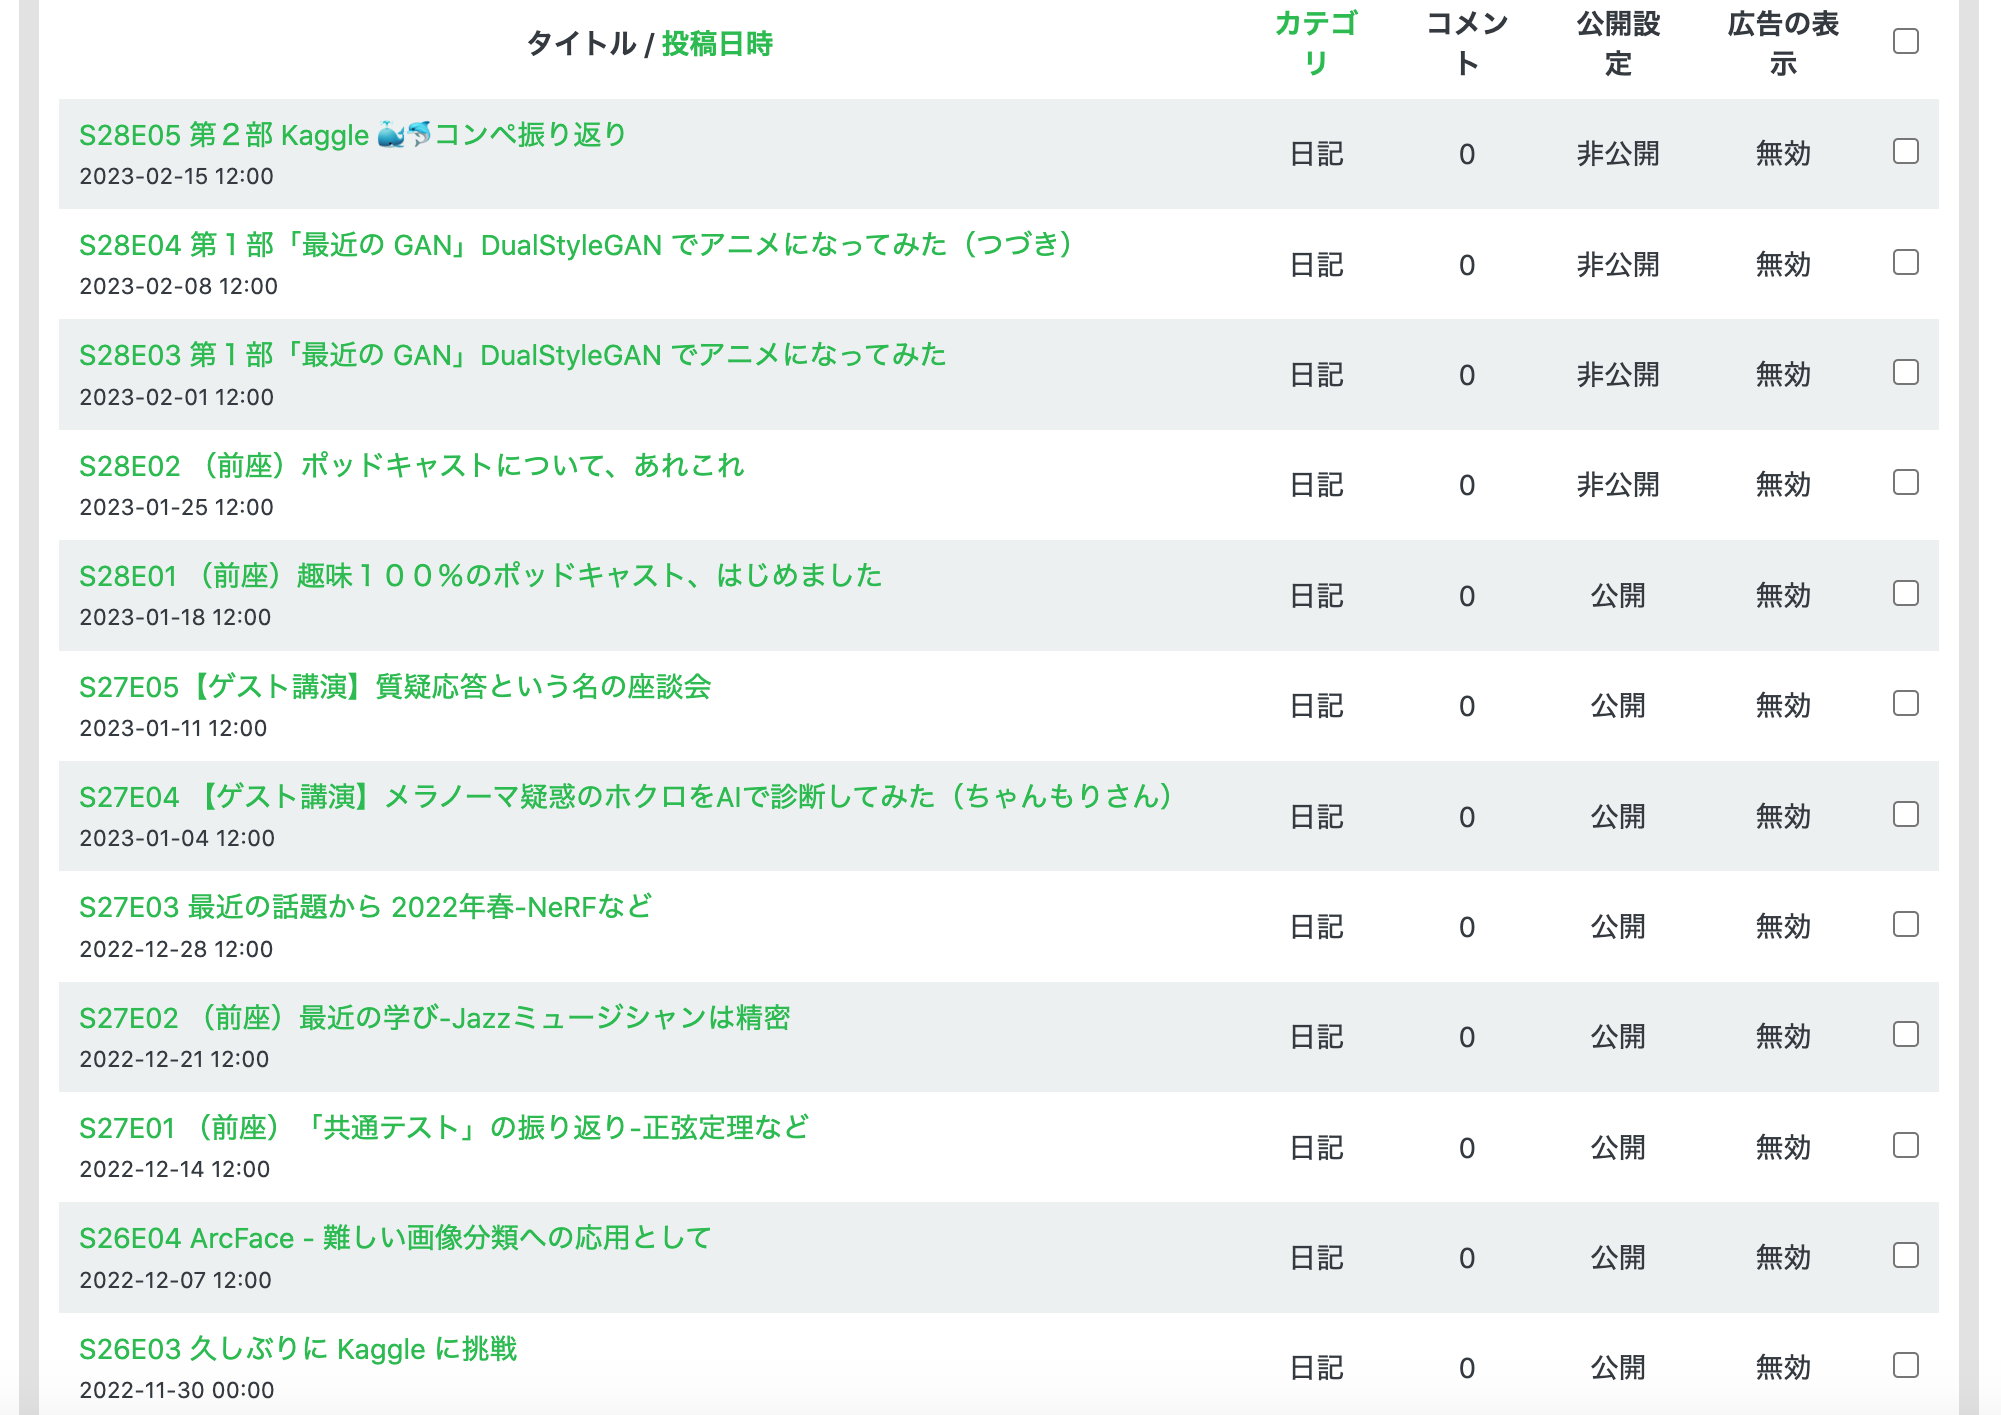Screen dimensions: 2001x1415
Task: Click the date 2023-01-04 12:00
Action: (178, 838)
